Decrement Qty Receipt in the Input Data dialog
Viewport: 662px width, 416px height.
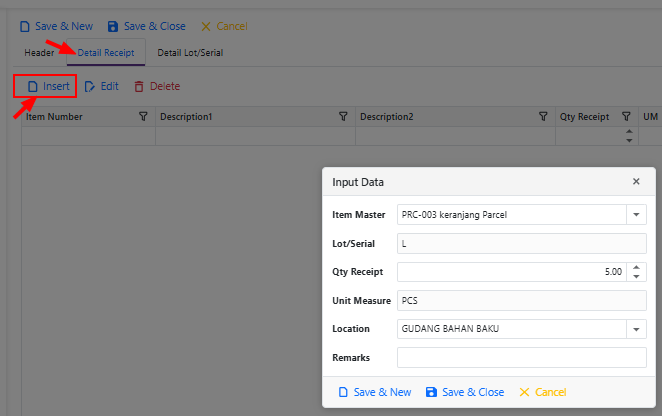point(636,277)
